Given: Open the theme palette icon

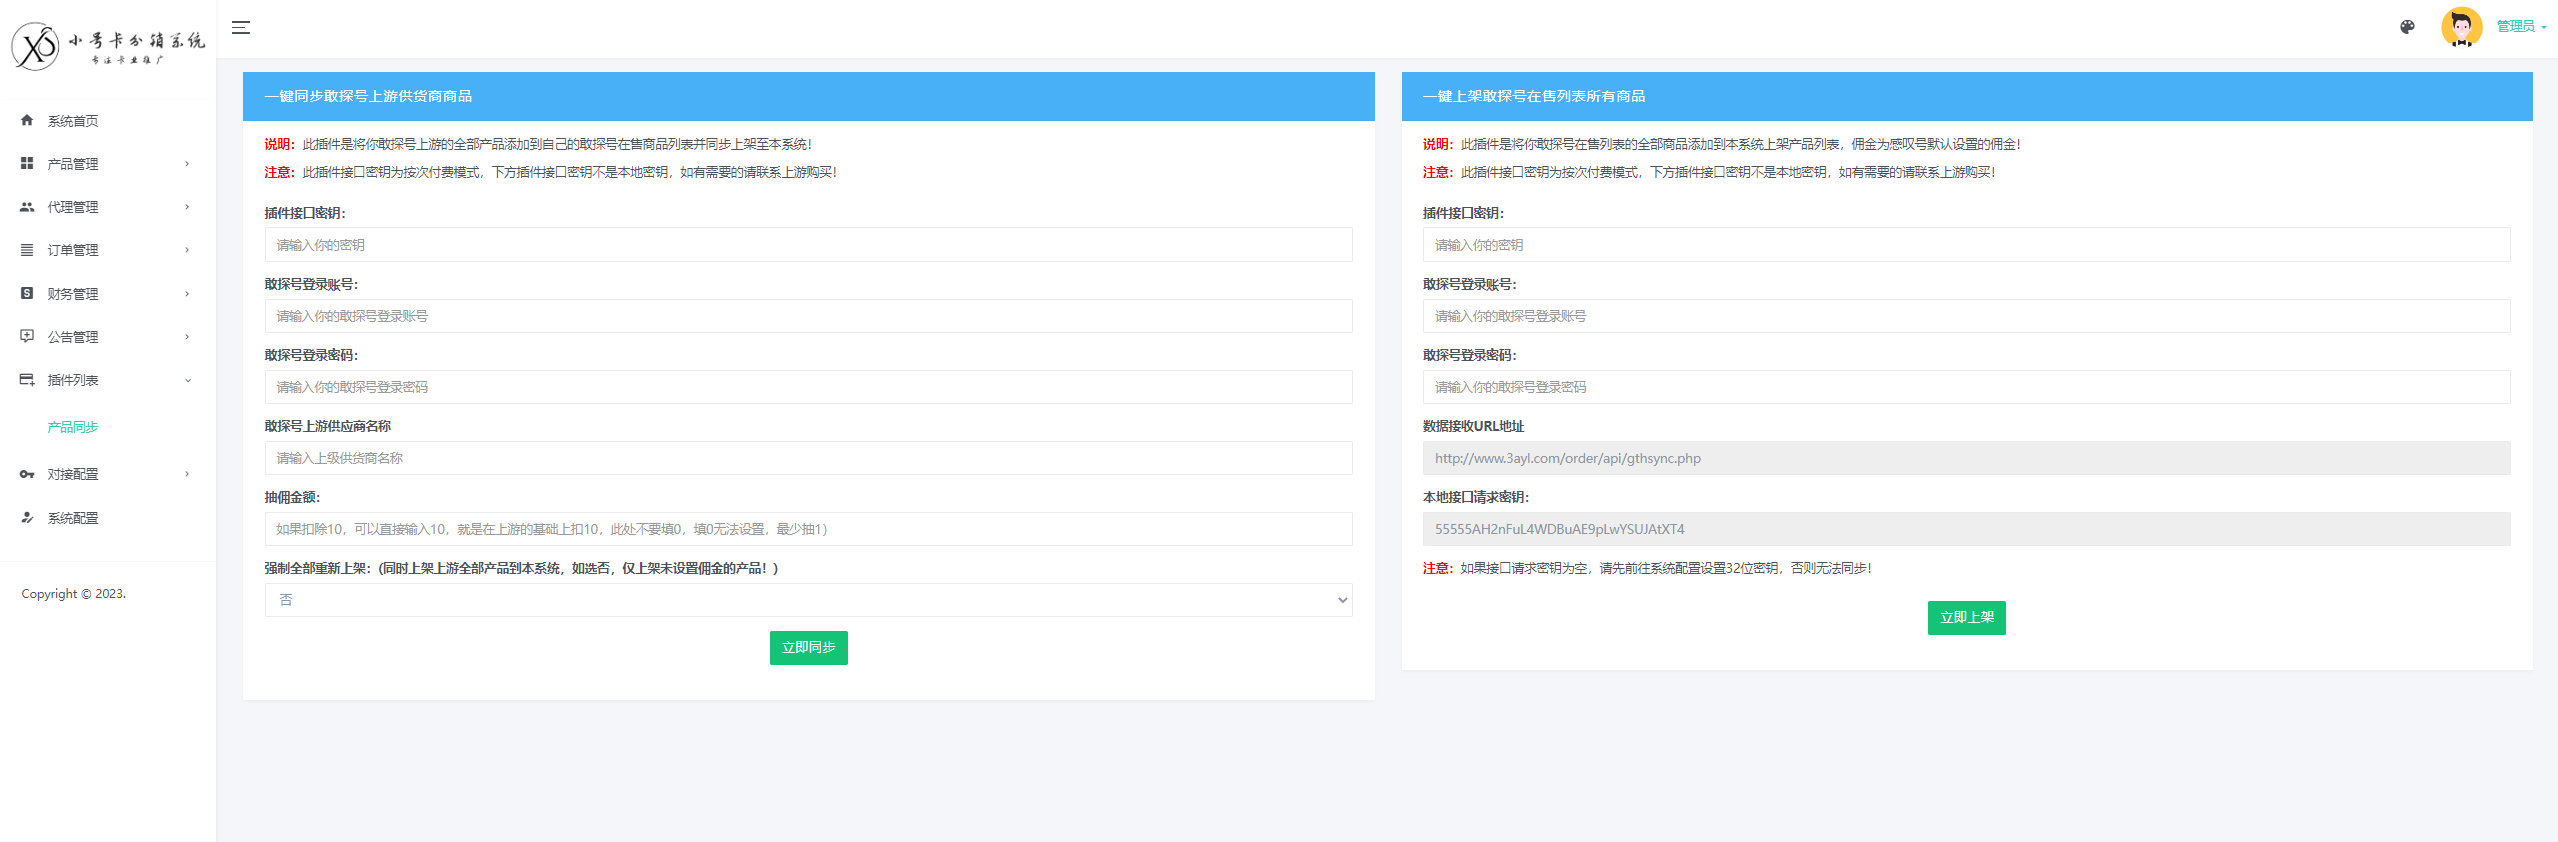Looking at the screenshot, I should pos(2407,27).
